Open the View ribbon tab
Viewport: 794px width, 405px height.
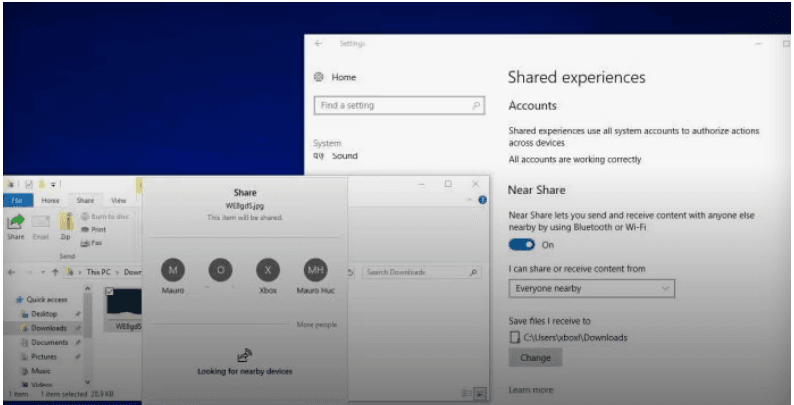click(x=118, y=200)
